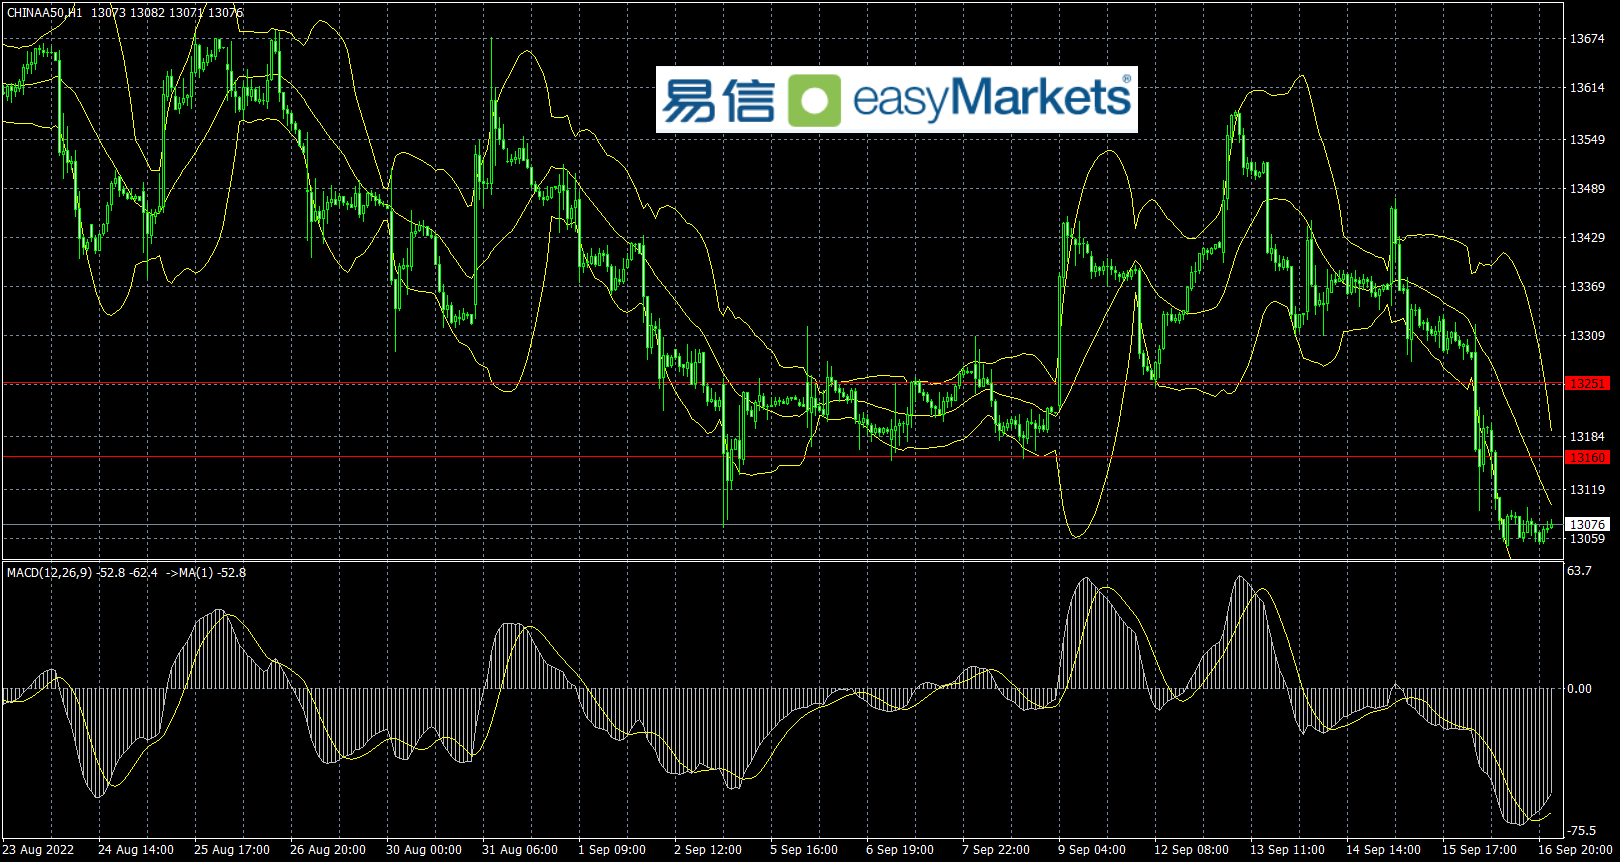
Task: Click the 5 Sep 16:00 time label
Action: pyautogui.click(x=804, y=850)
